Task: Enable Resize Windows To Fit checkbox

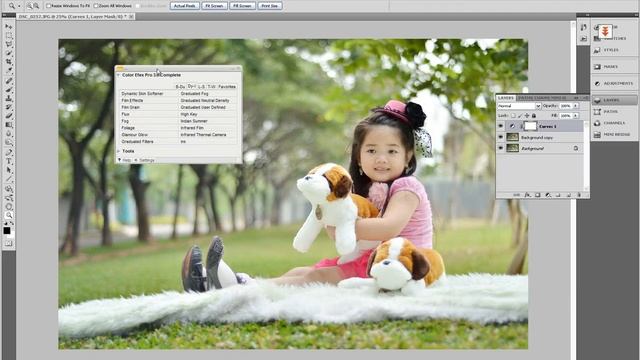Action: coord(48,6)
